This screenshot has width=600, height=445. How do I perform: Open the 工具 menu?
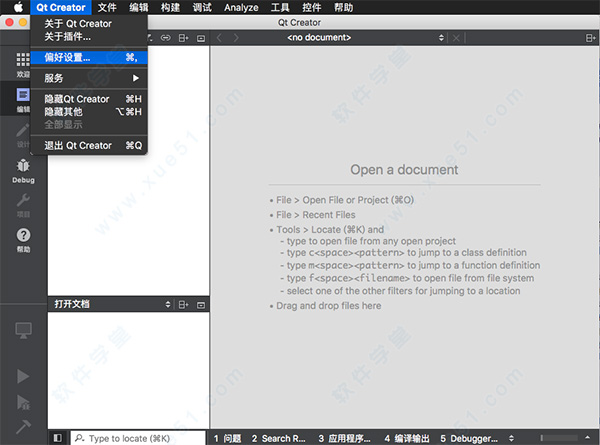(280, 7)
